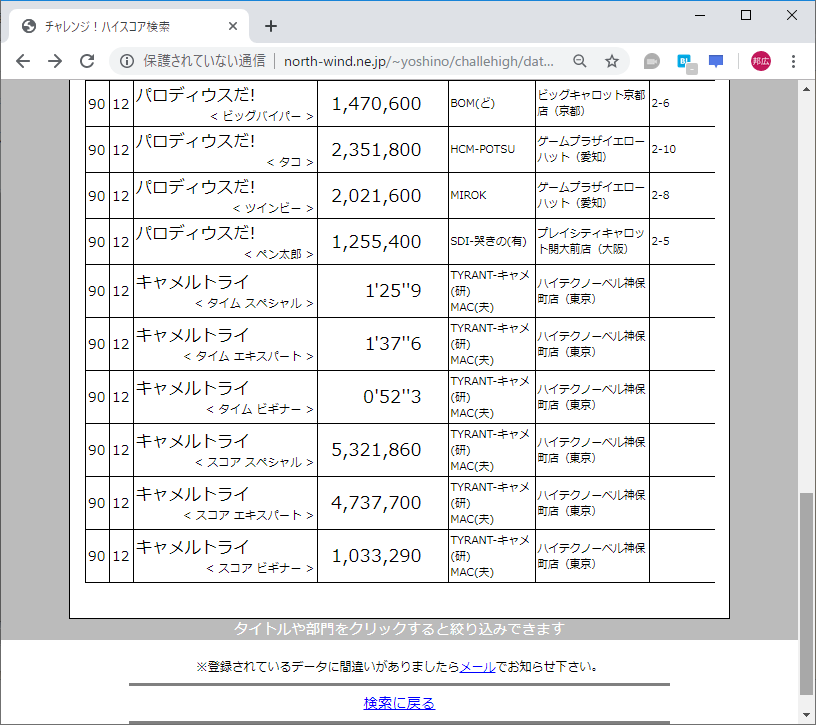Click the score 4,737,700
Image resolution: width=816 pixels, height=725 pixels.
click(376, 503)
